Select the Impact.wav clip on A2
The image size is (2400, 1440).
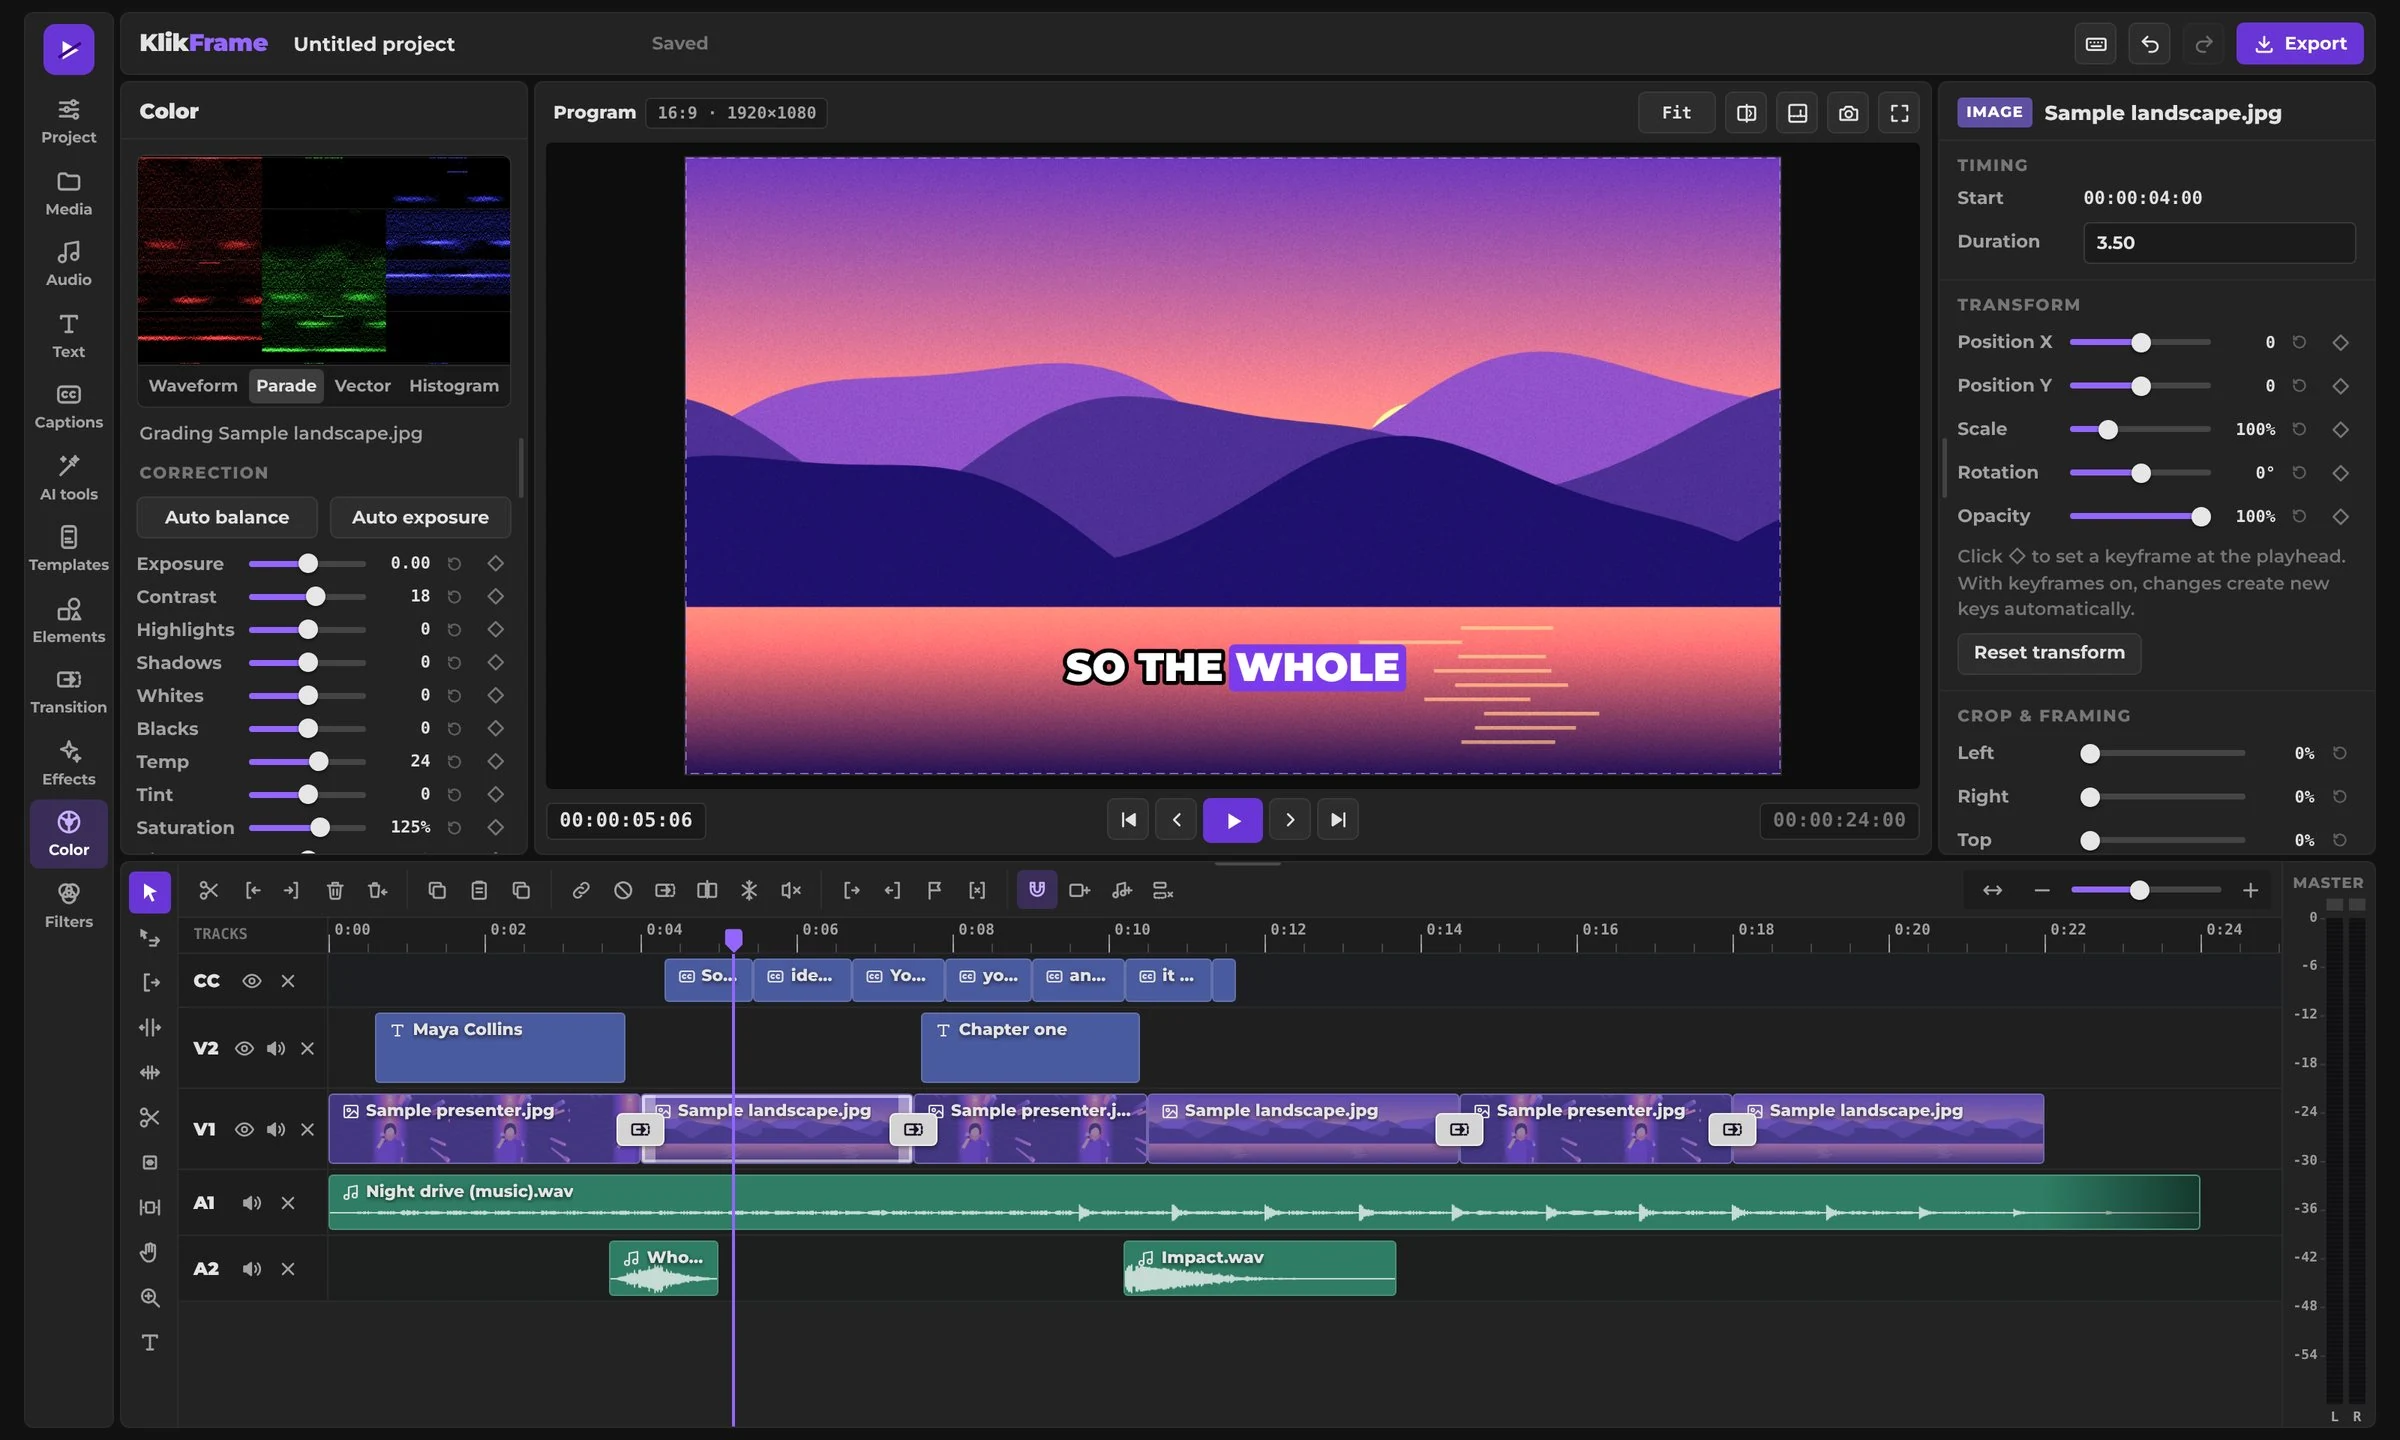[x=1259, y=1269]
